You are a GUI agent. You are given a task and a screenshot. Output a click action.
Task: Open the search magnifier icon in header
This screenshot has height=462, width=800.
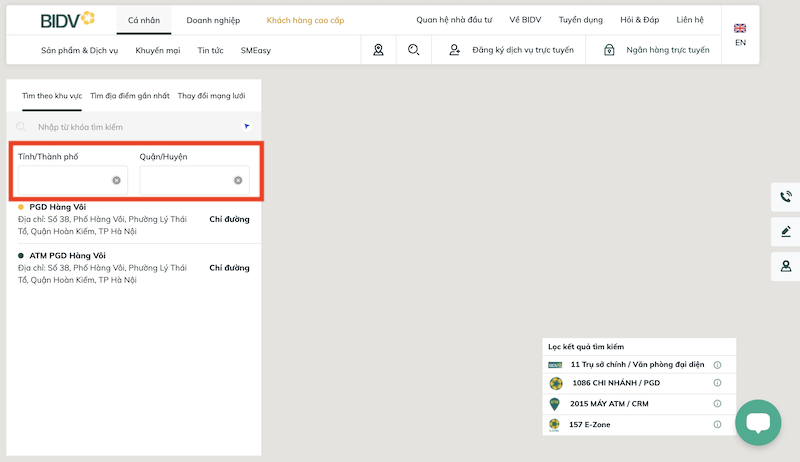click(x=414, y=50)
